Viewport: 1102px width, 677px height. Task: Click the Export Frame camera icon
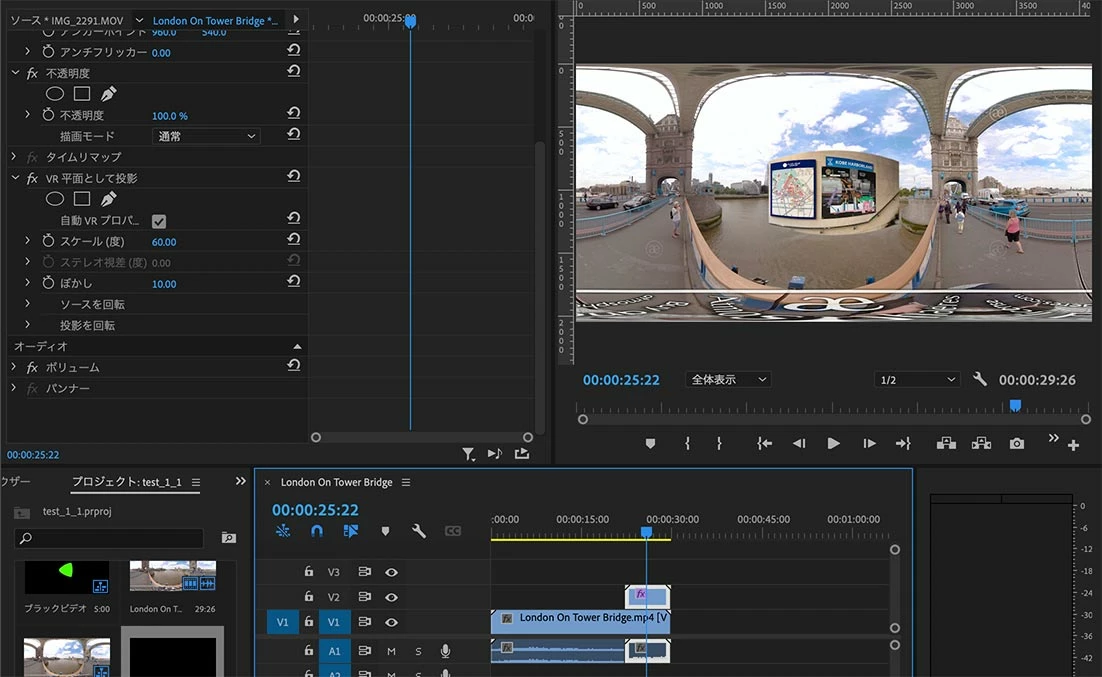pos(1017,444)
